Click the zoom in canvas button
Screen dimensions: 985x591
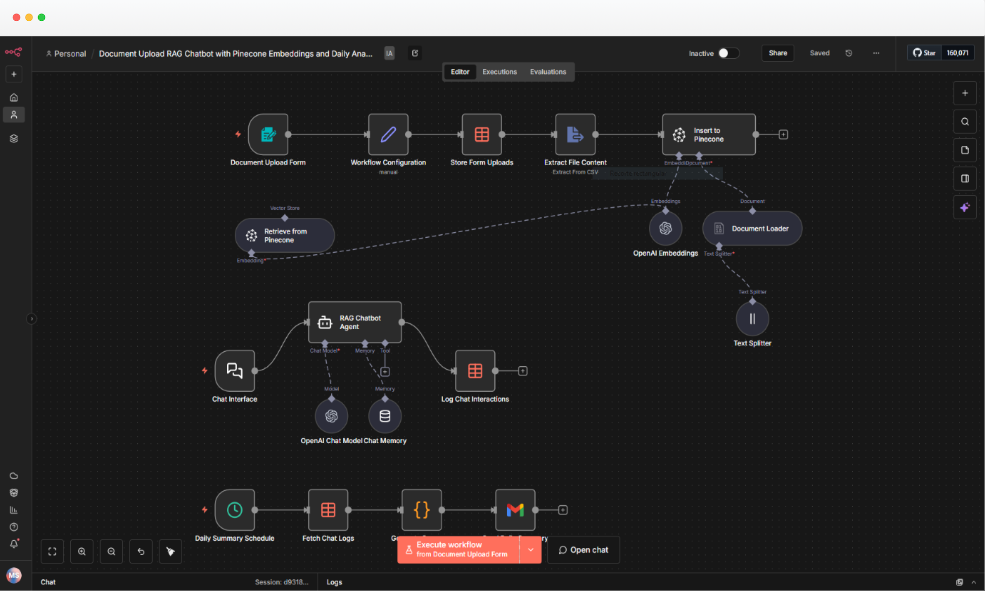click(82, 551)
